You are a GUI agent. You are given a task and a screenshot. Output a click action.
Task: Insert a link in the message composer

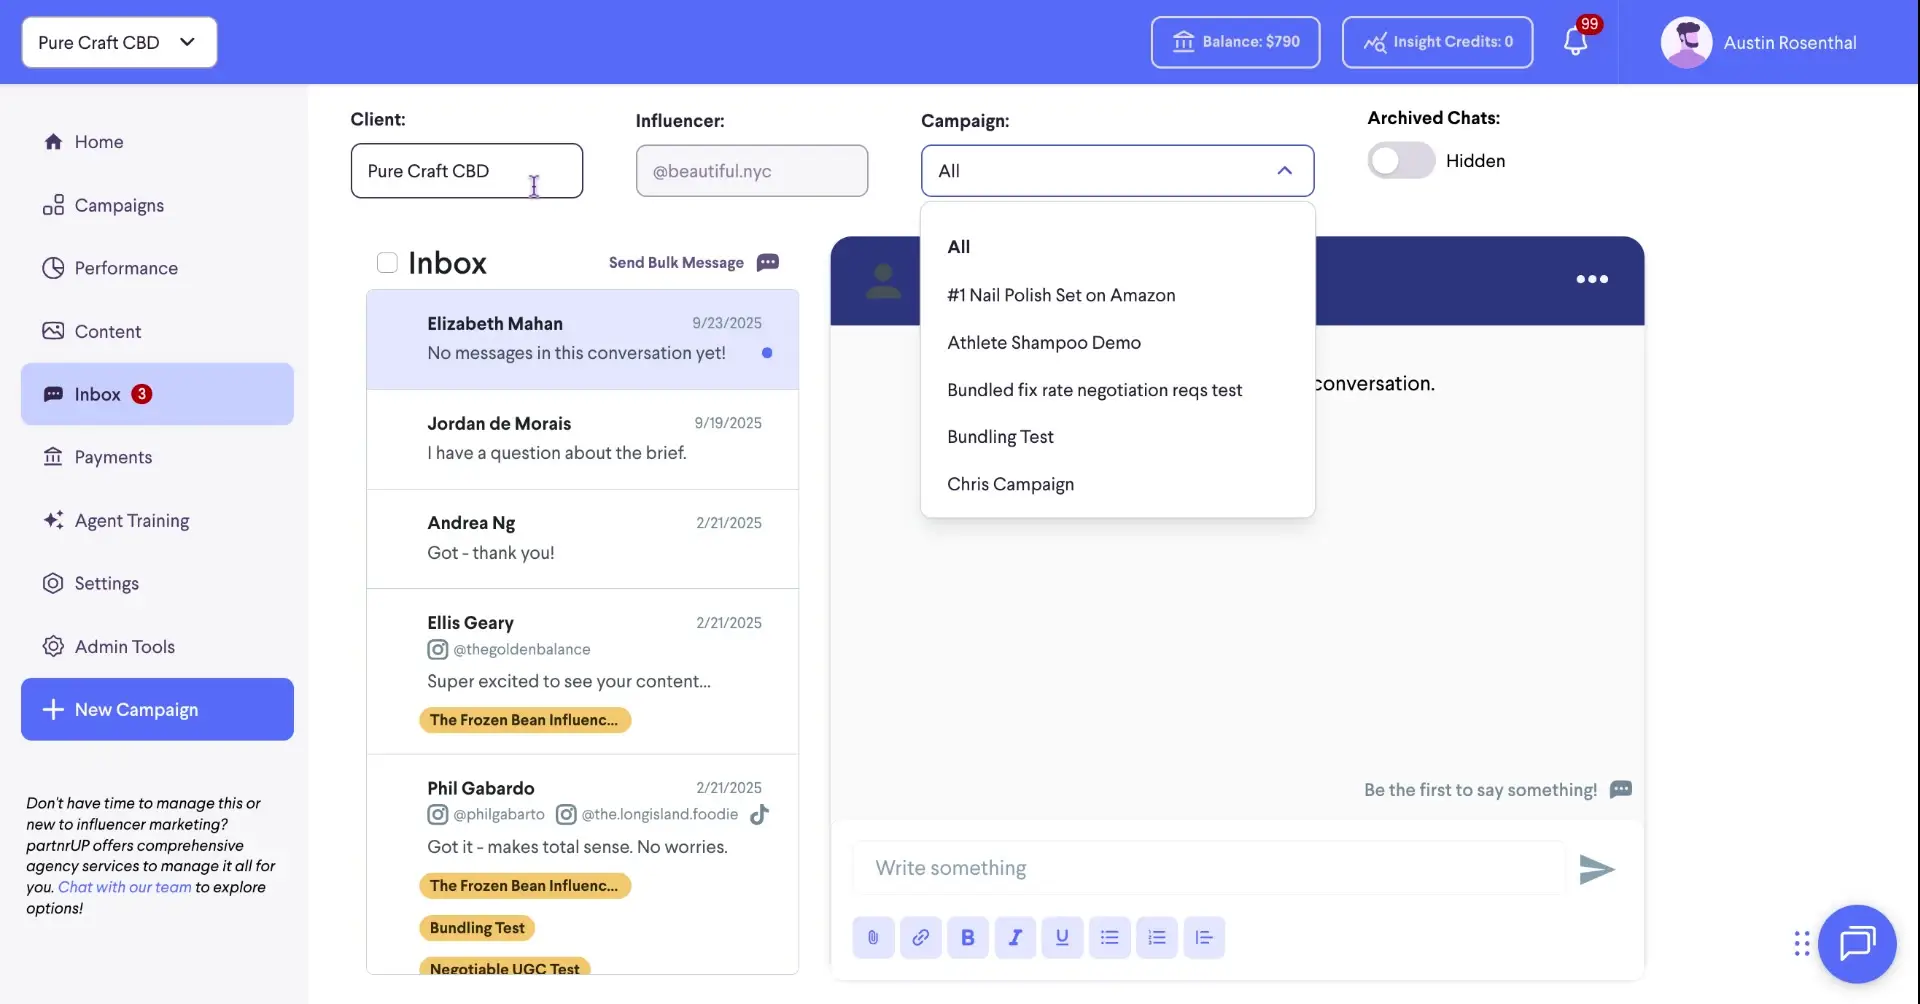click(x=920, y=937)
